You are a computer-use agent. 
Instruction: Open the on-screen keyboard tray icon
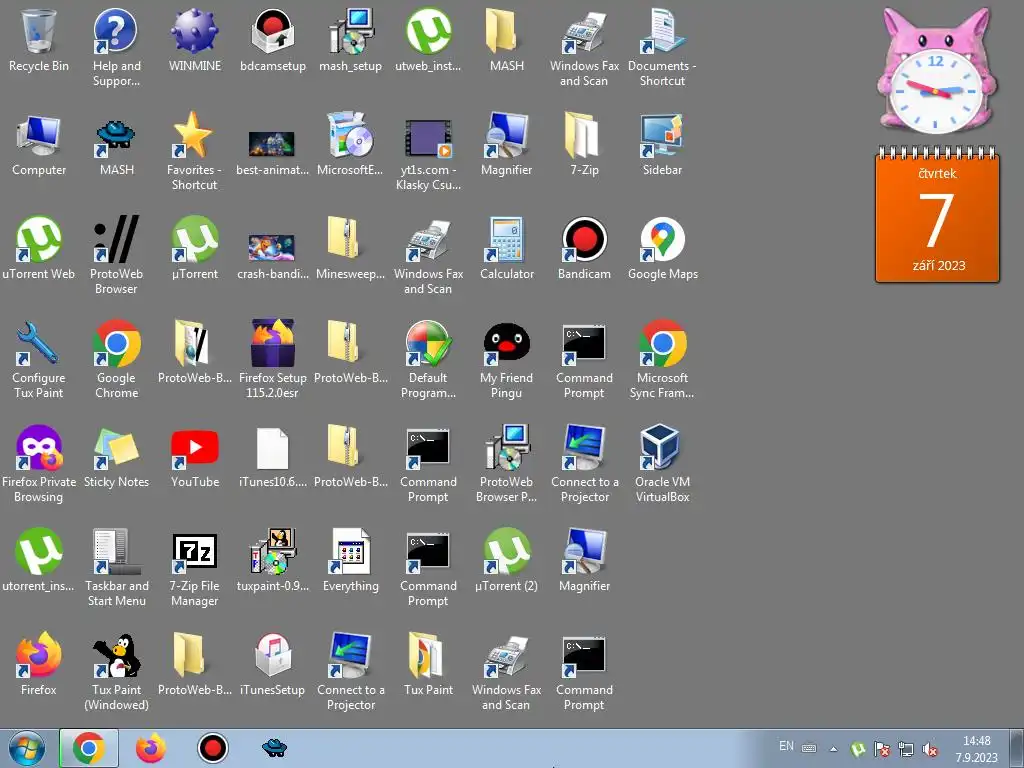click(809, 748)
